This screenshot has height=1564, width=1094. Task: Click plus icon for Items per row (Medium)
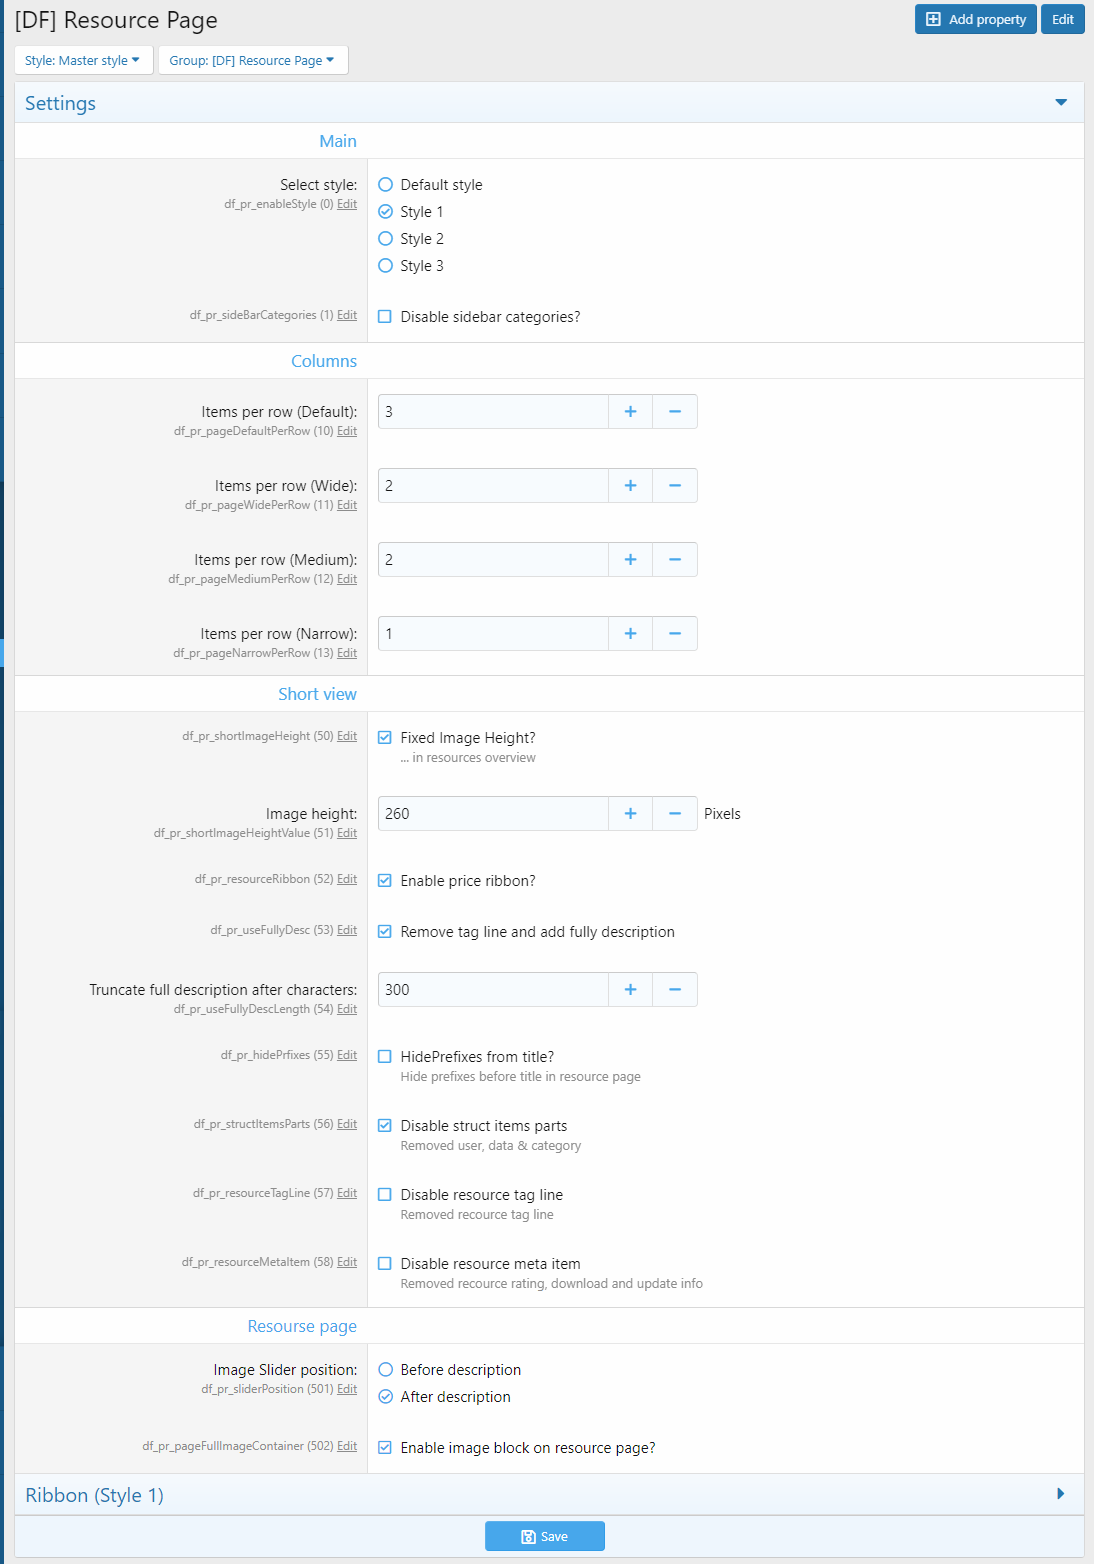(x=630, y=560)
